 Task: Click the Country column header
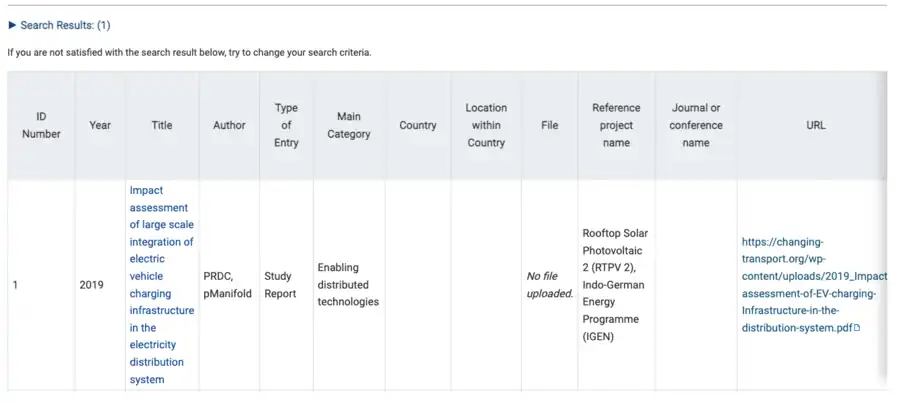418,125
